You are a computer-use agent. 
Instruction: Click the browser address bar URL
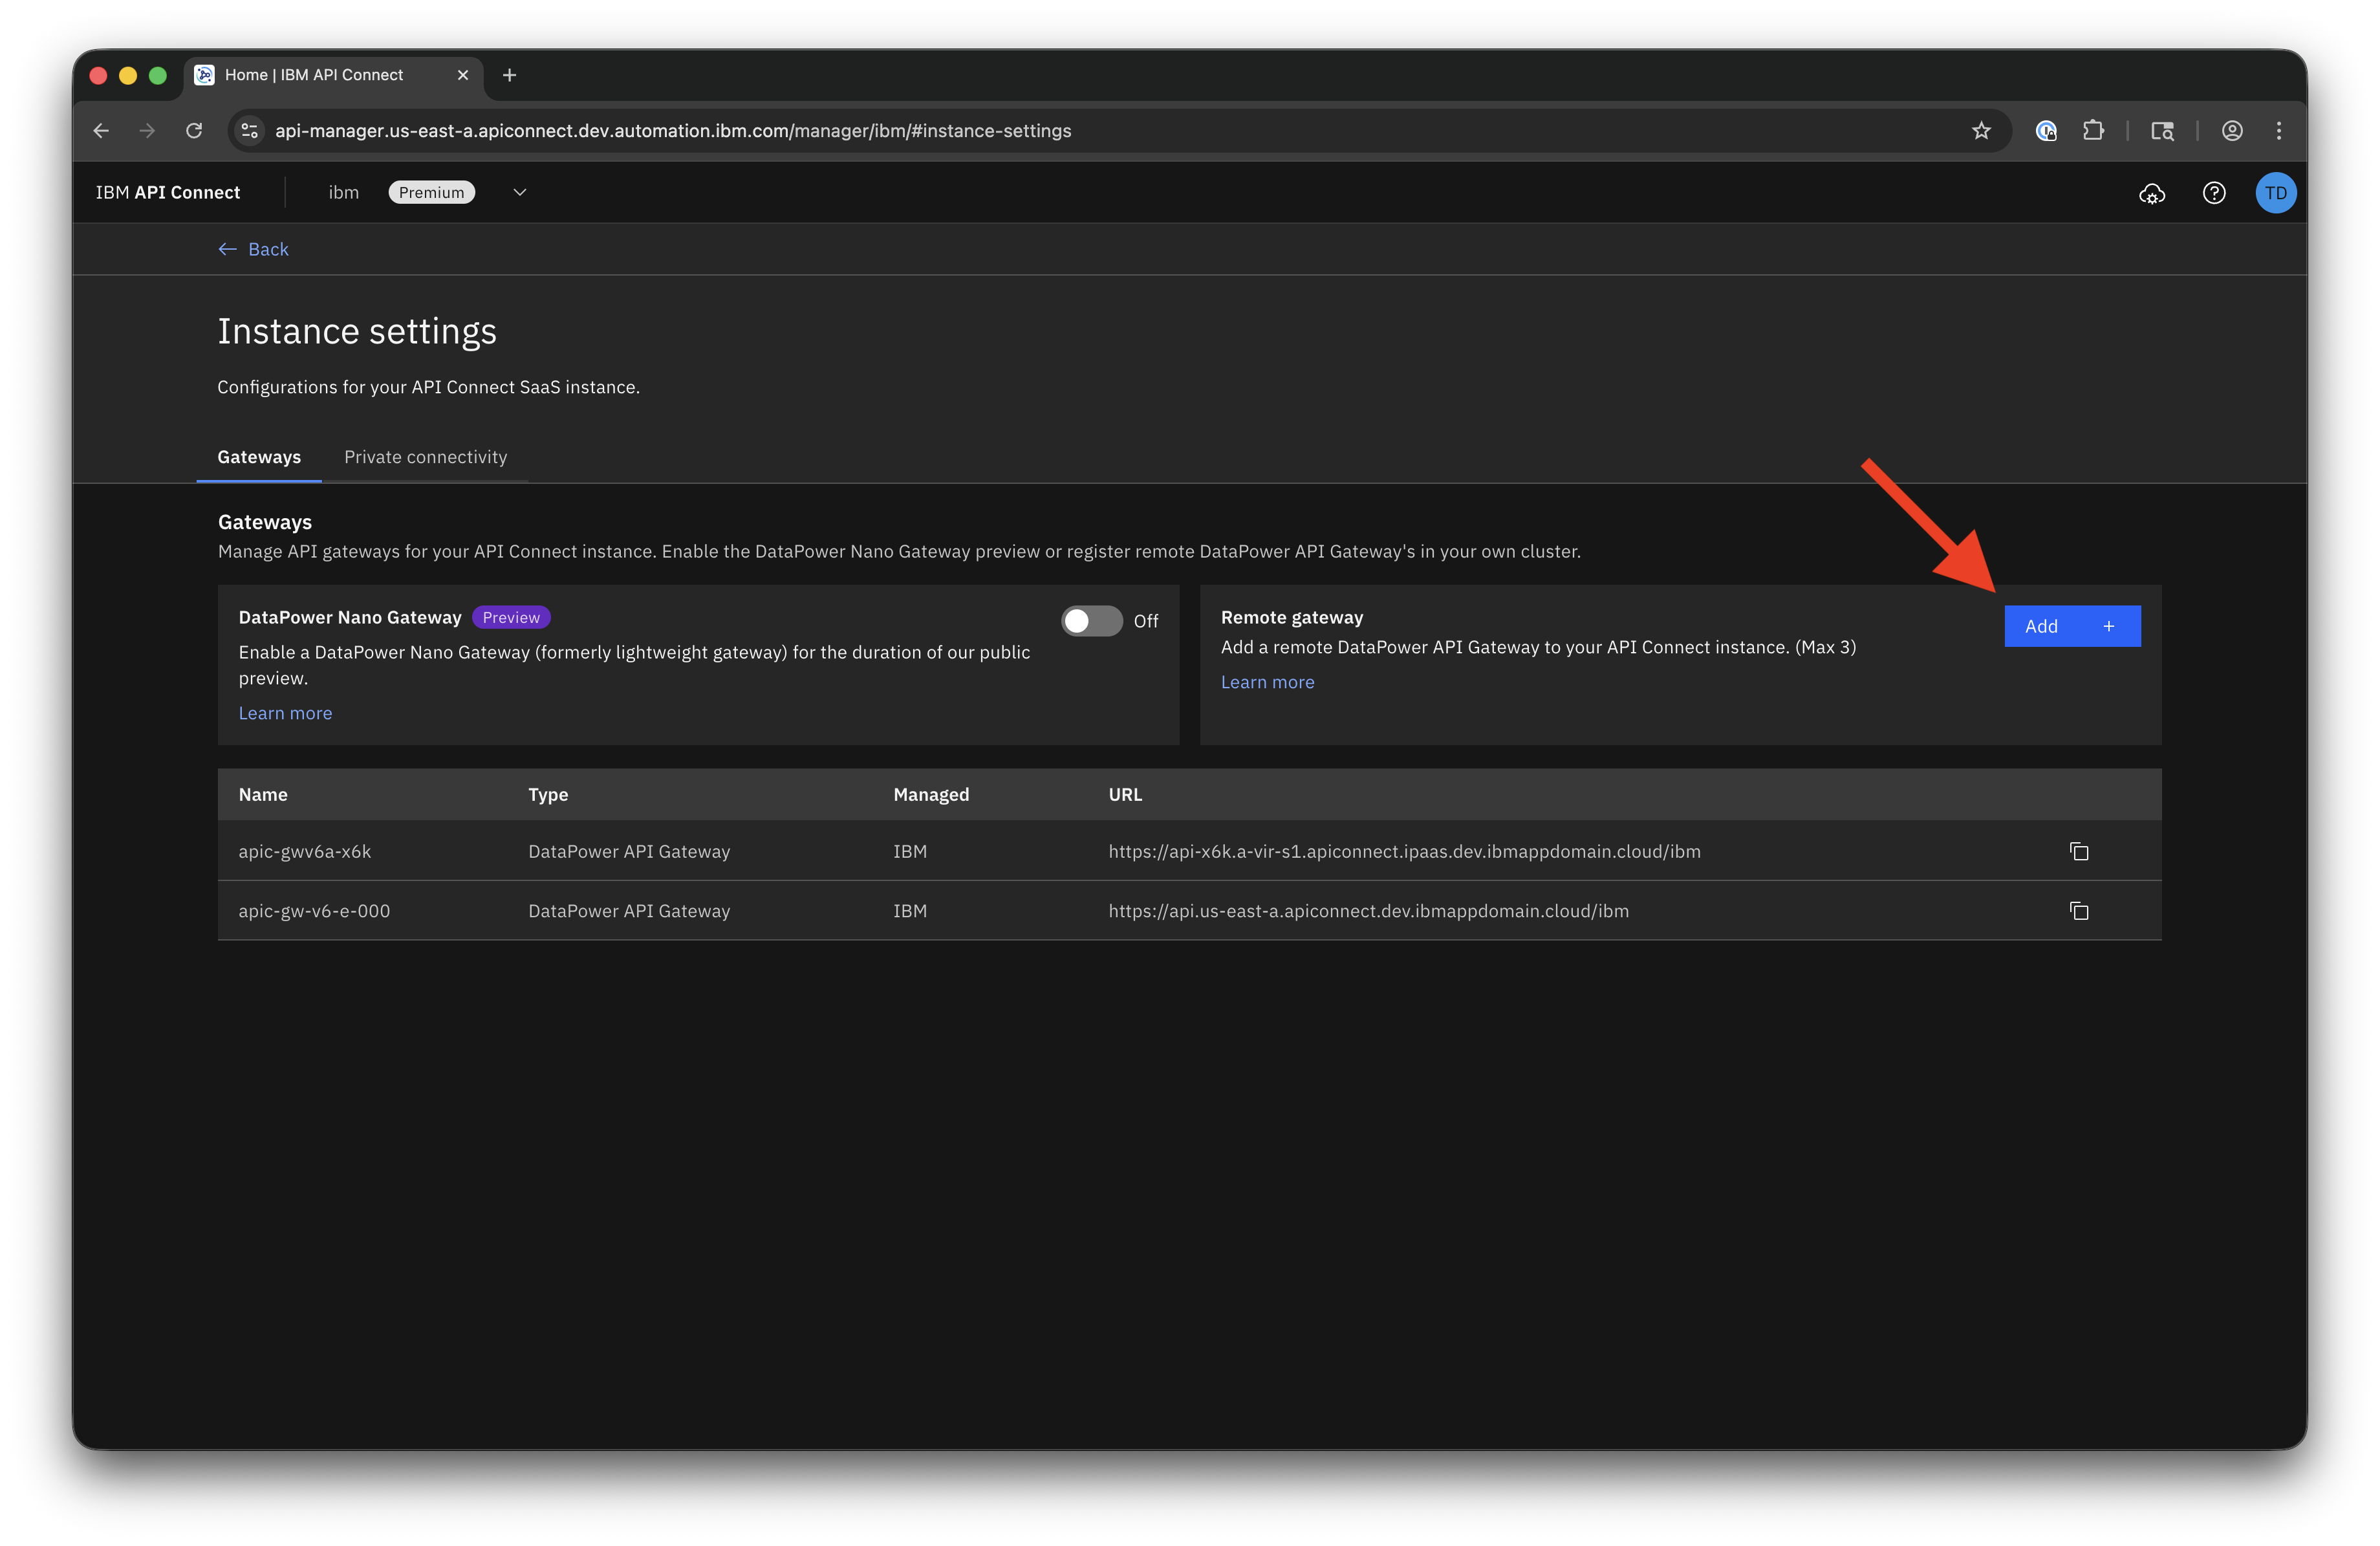pyautogui.click(x=672, y=131)
